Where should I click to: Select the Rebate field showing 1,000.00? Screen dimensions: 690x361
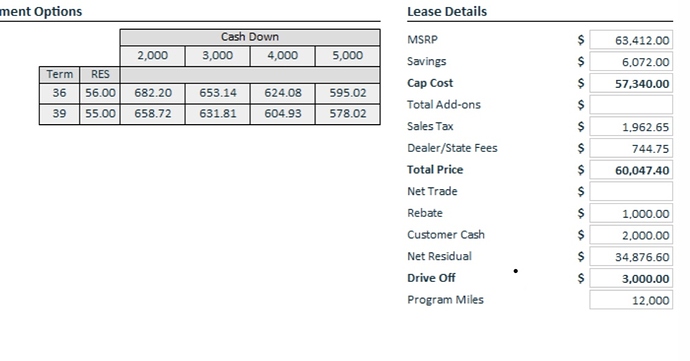click(631, 214)
